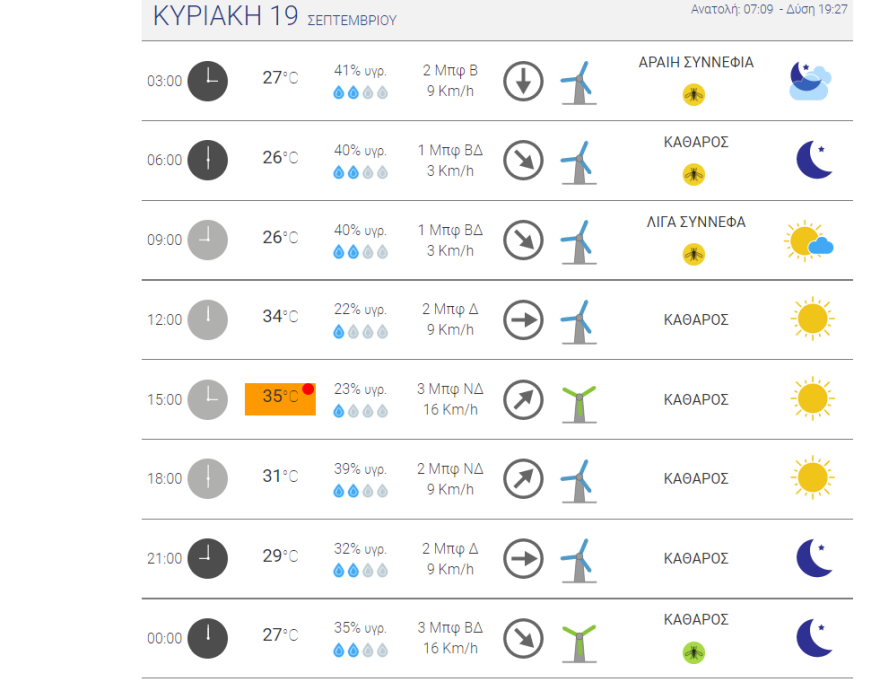
Task: Click the yellow mosquito icon at 06:00
Action: (693, 174)
